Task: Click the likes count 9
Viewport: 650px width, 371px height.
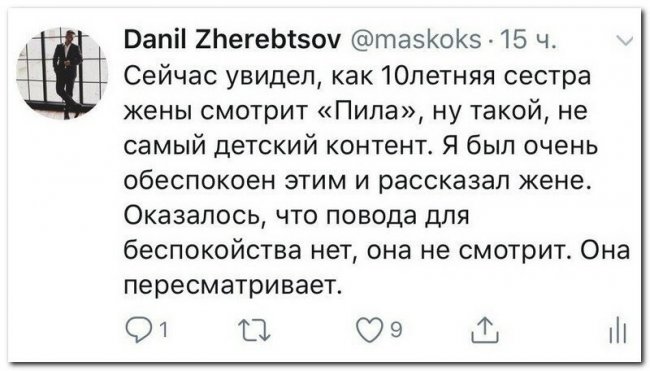Action: click(396, 330)
